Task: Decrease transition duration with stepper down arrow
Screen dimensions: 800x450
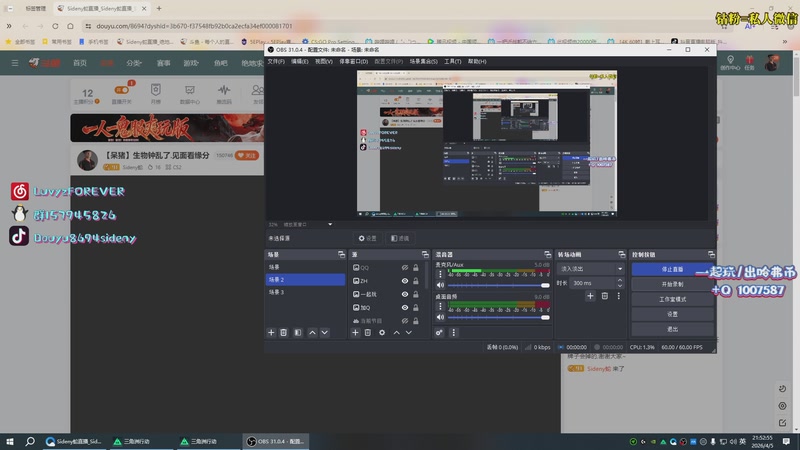Action: [x=620, y=286]
